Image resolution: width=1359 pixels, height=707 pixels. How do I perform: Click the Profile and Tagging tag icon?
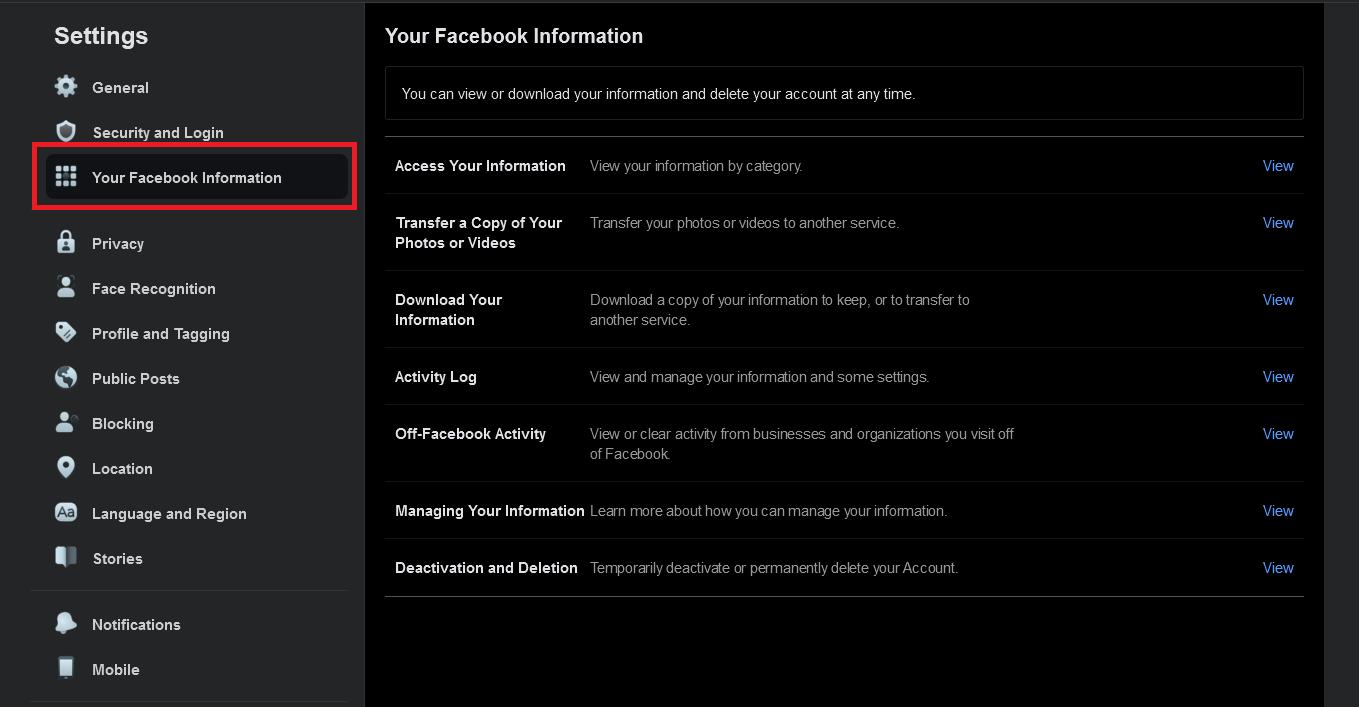pos(66,332)
